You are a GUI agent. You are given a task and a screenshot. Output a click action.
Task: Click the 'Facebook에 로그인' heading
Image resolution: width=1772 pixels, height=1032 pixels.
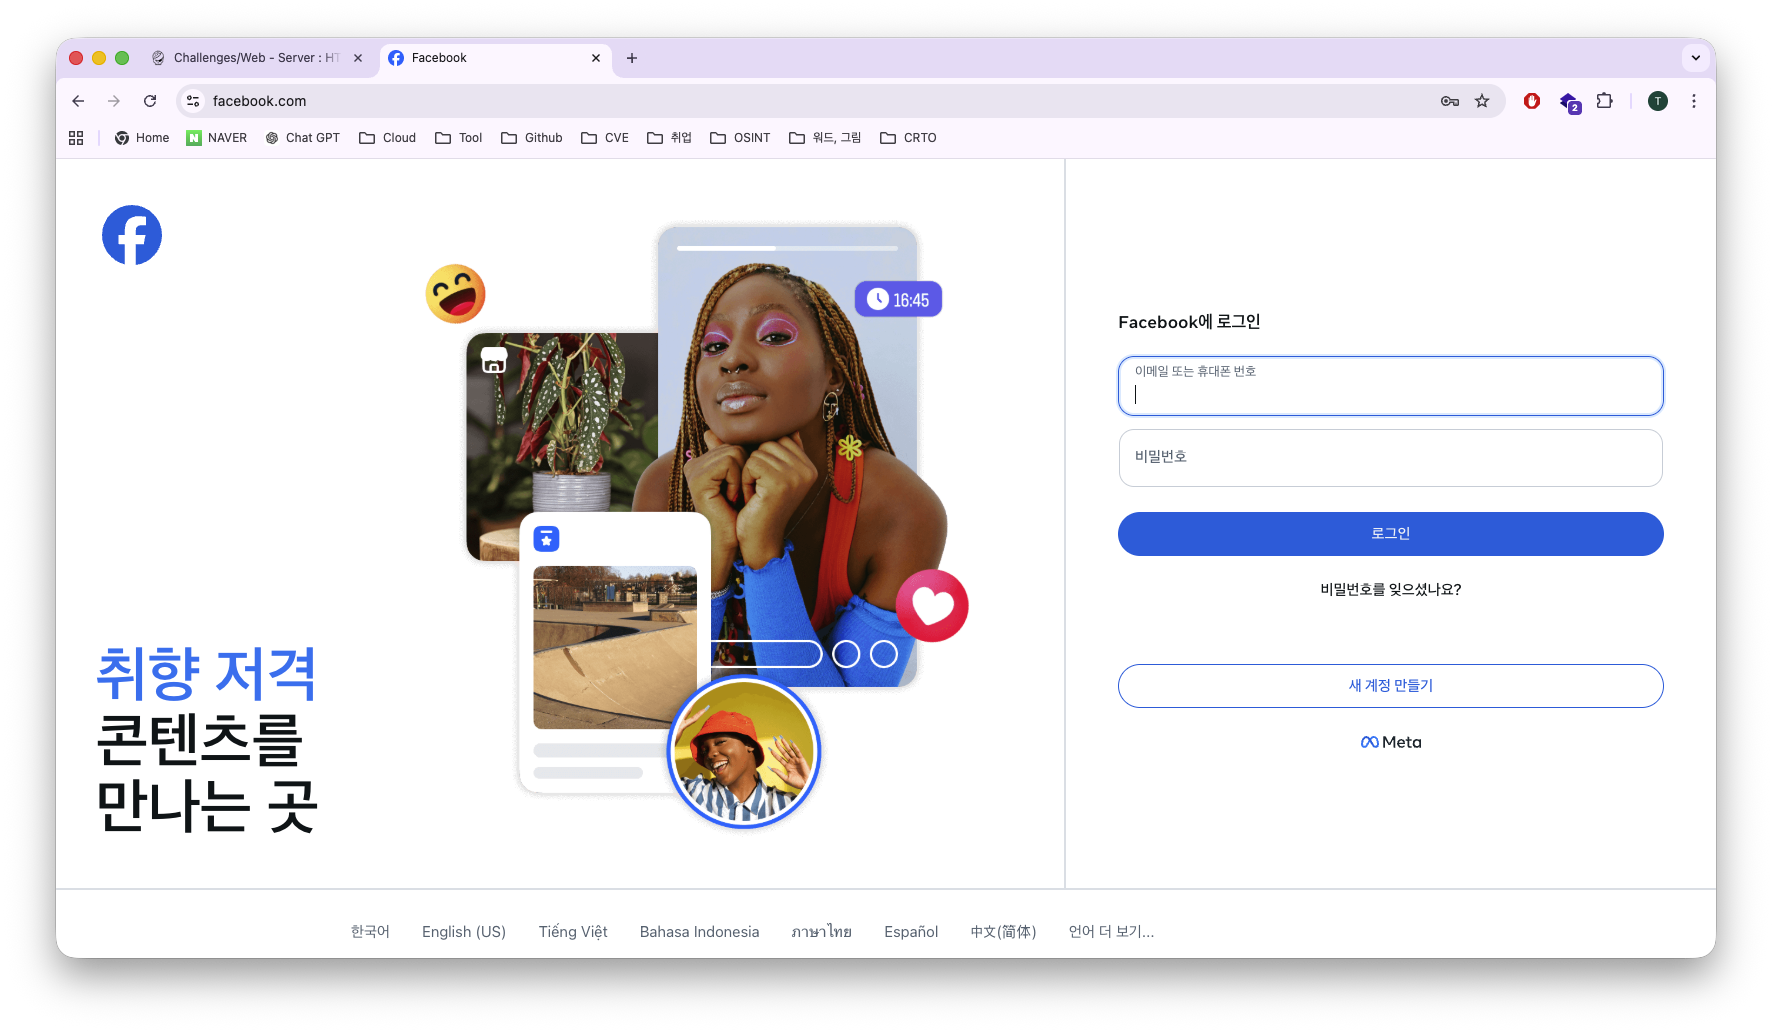coord(1189,322)
